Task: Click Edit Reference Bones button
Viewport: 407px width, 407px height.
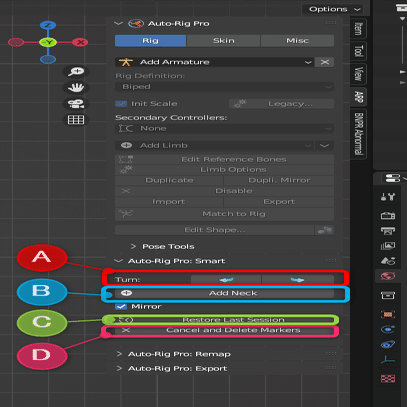Action: (x=224, y=159)
